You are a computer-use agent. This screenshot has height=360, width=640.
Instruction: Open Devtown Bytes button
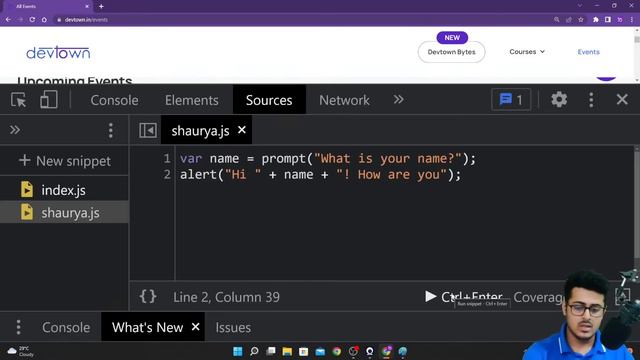[x=451, y=52]
